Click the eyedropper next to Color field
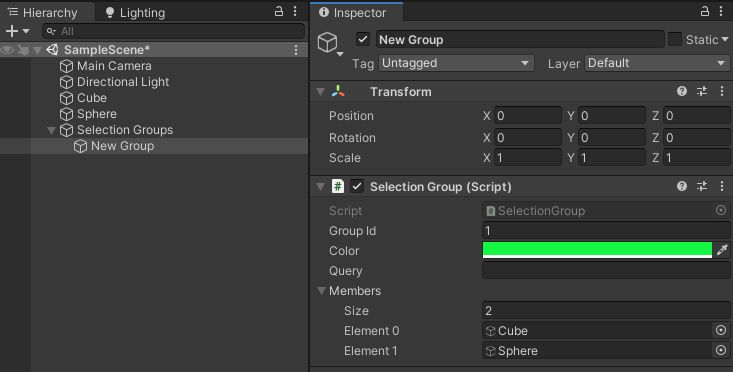The image size is (733, 372). (722, 250)
